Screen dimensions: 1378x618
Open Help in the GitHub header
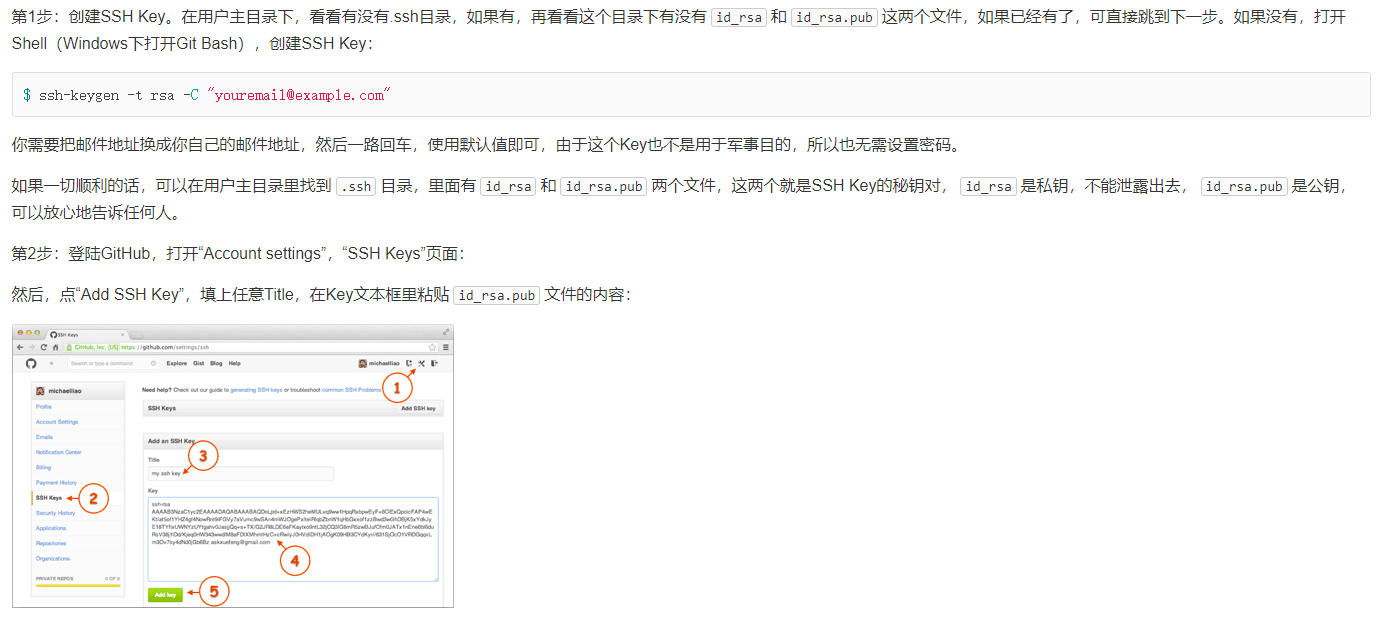(x=234, y=363)
